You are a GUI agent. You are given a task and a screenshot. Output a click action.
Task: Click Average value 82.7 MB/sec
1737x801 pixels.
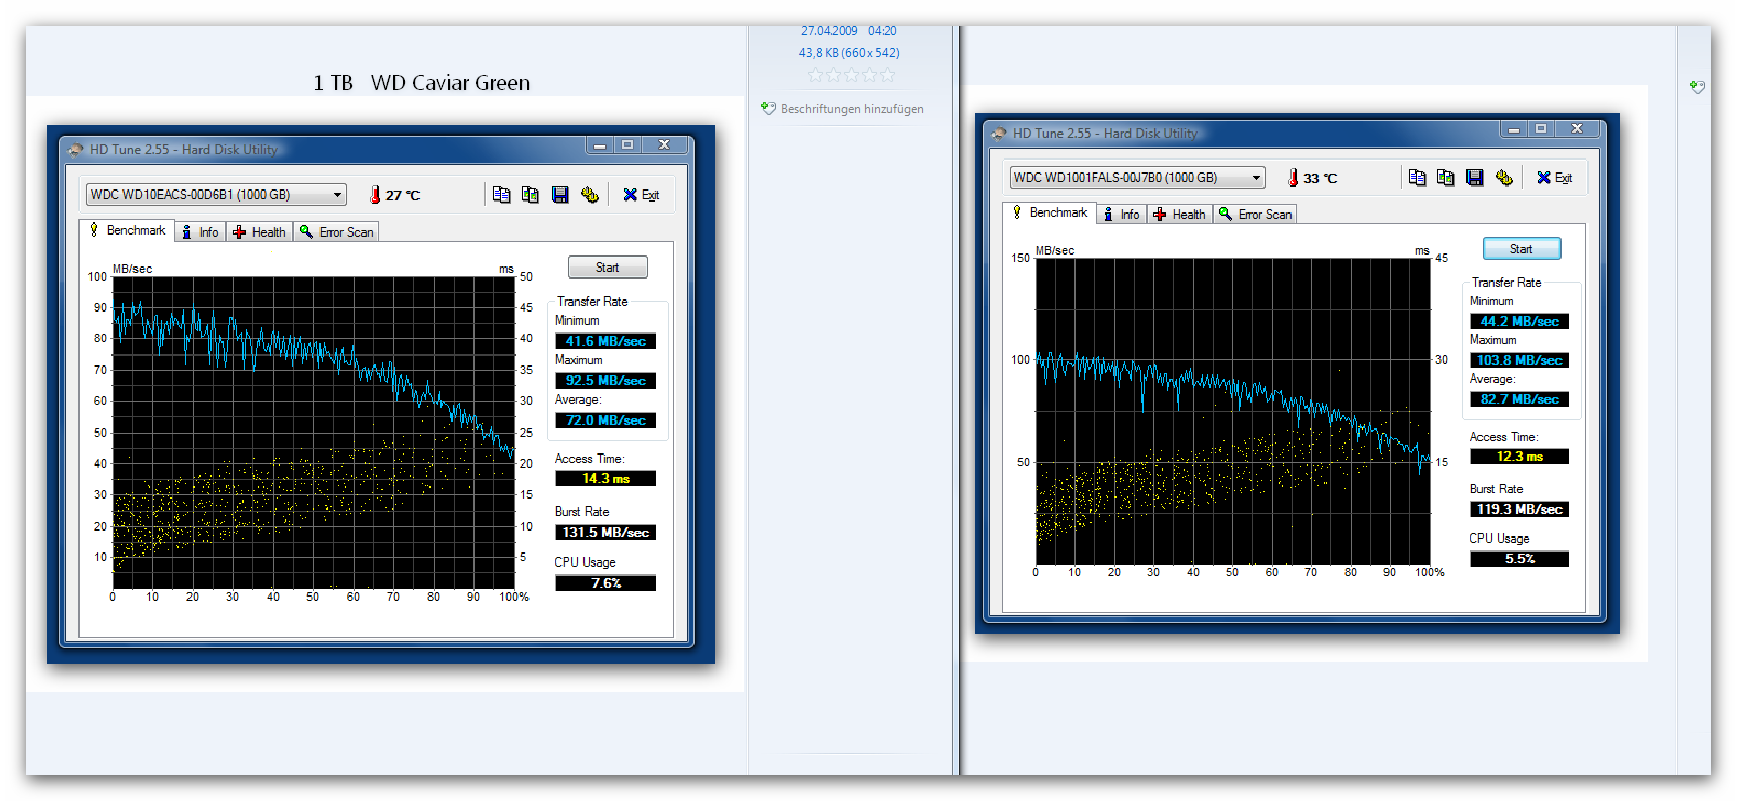(x=1519, y=399)
